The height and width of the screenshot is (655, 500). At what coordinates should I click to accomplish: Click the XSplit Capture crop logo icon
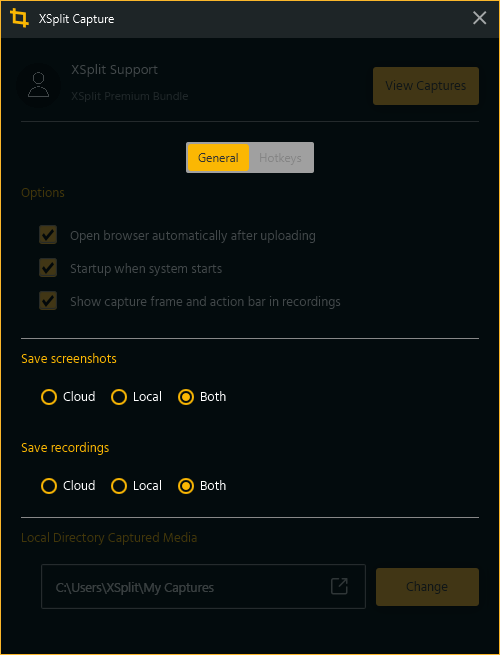point(19,18)
